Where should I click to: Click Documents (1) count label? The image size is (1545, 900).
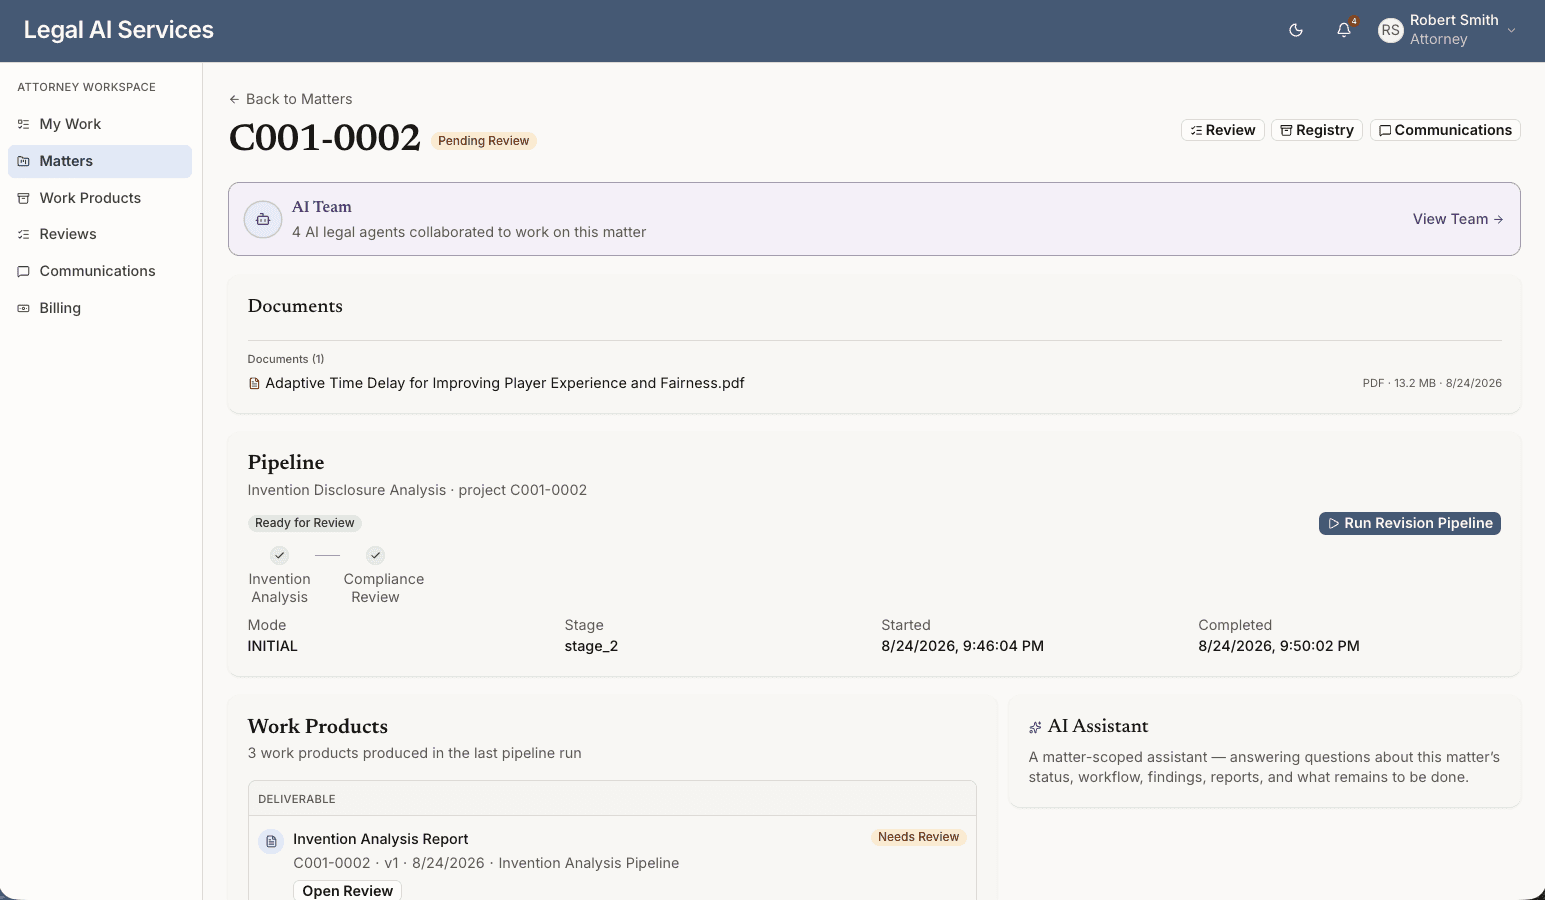pyautogui.click(x=286, y=359)
